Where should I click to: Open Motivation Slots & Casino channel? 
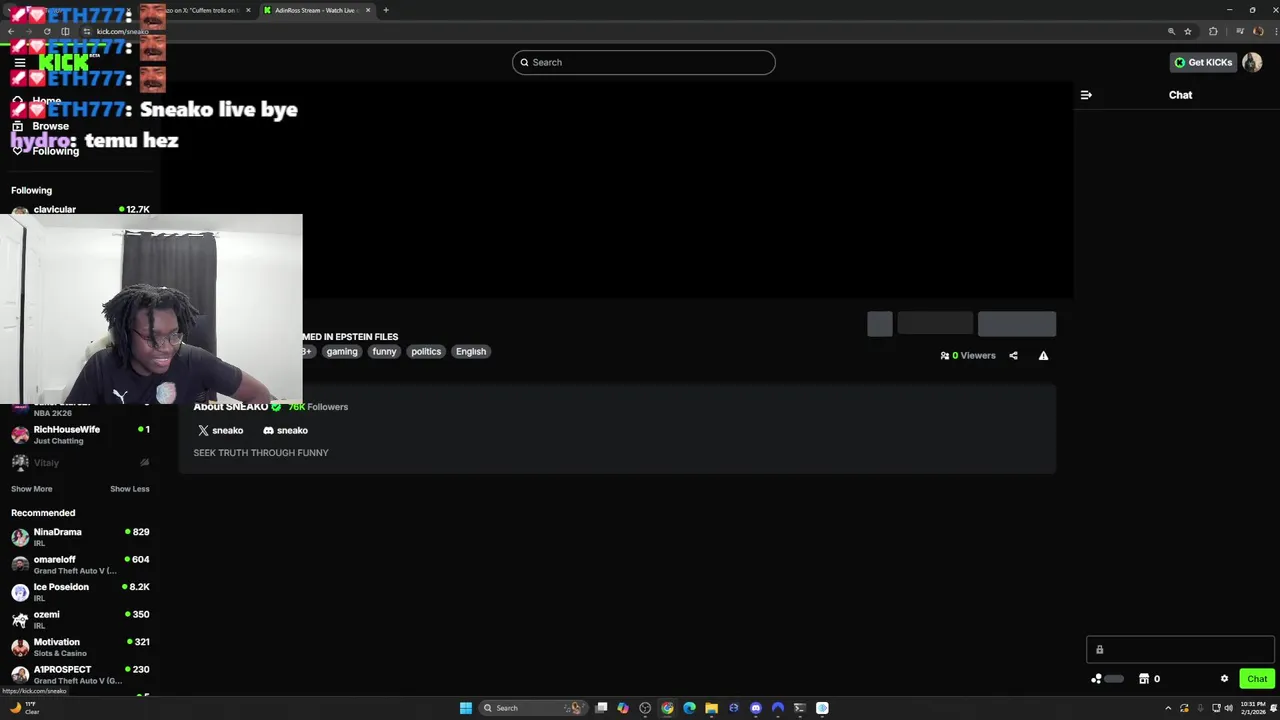(80, 647)
